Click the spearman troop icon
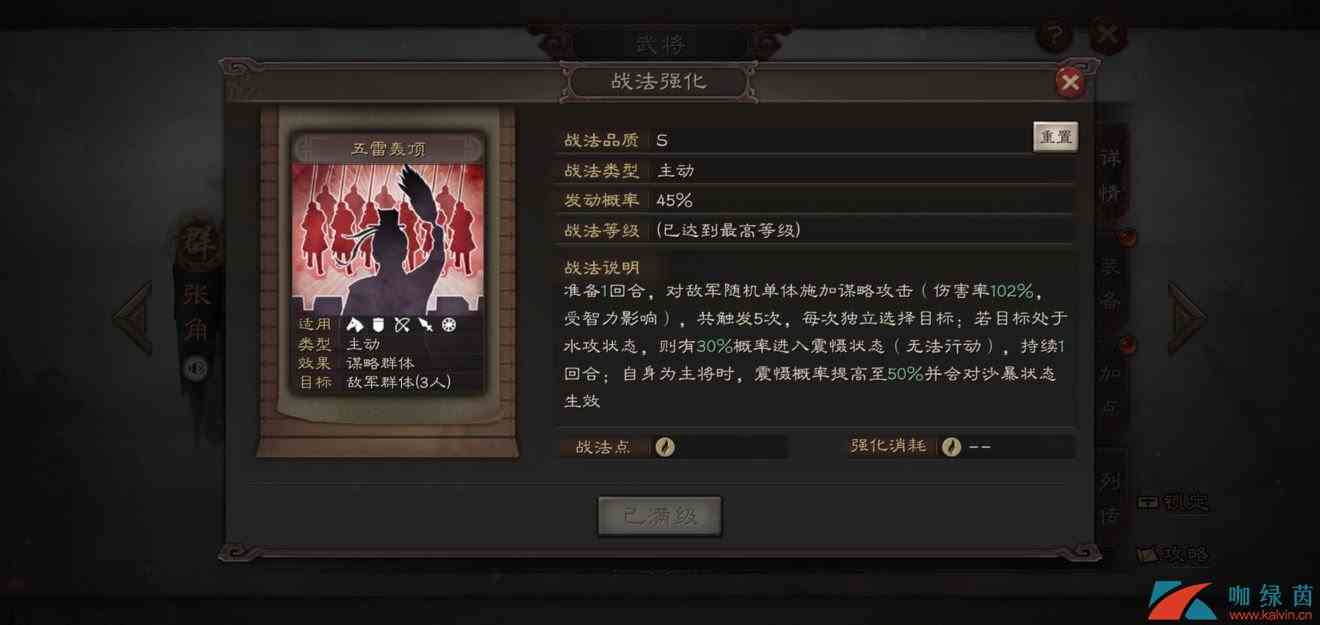 (x=425, y=325)
